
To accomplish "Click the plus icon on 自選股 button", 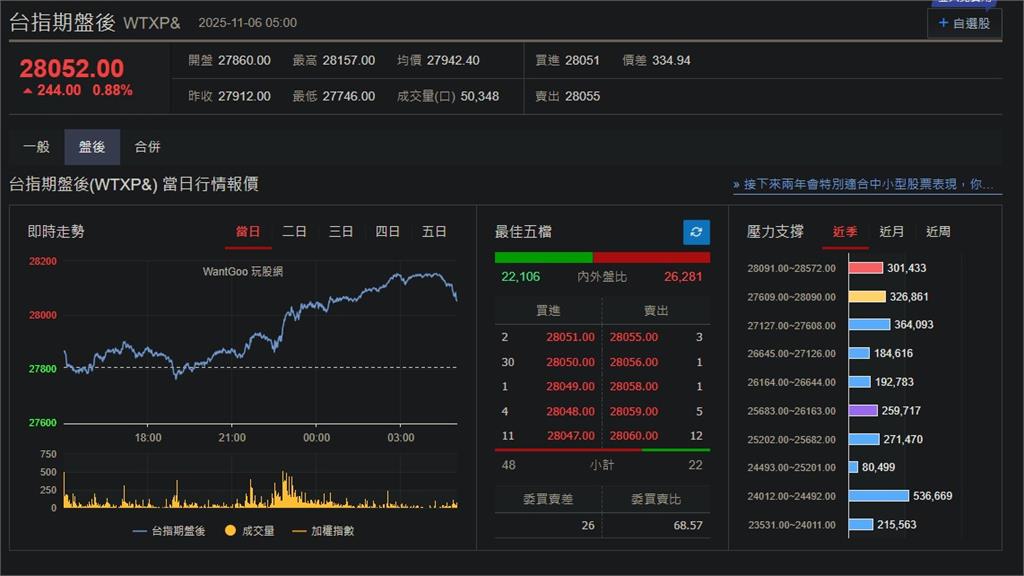I will coord(945,24).
